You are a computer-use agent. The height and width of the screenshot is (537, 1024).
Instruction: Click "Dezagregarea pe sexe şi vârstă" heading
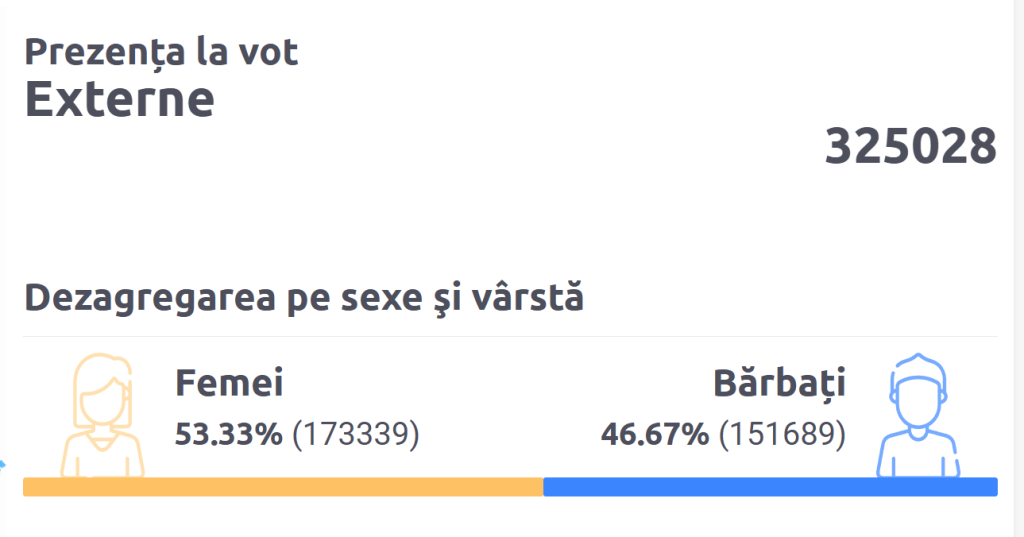(x=304, y=297)
